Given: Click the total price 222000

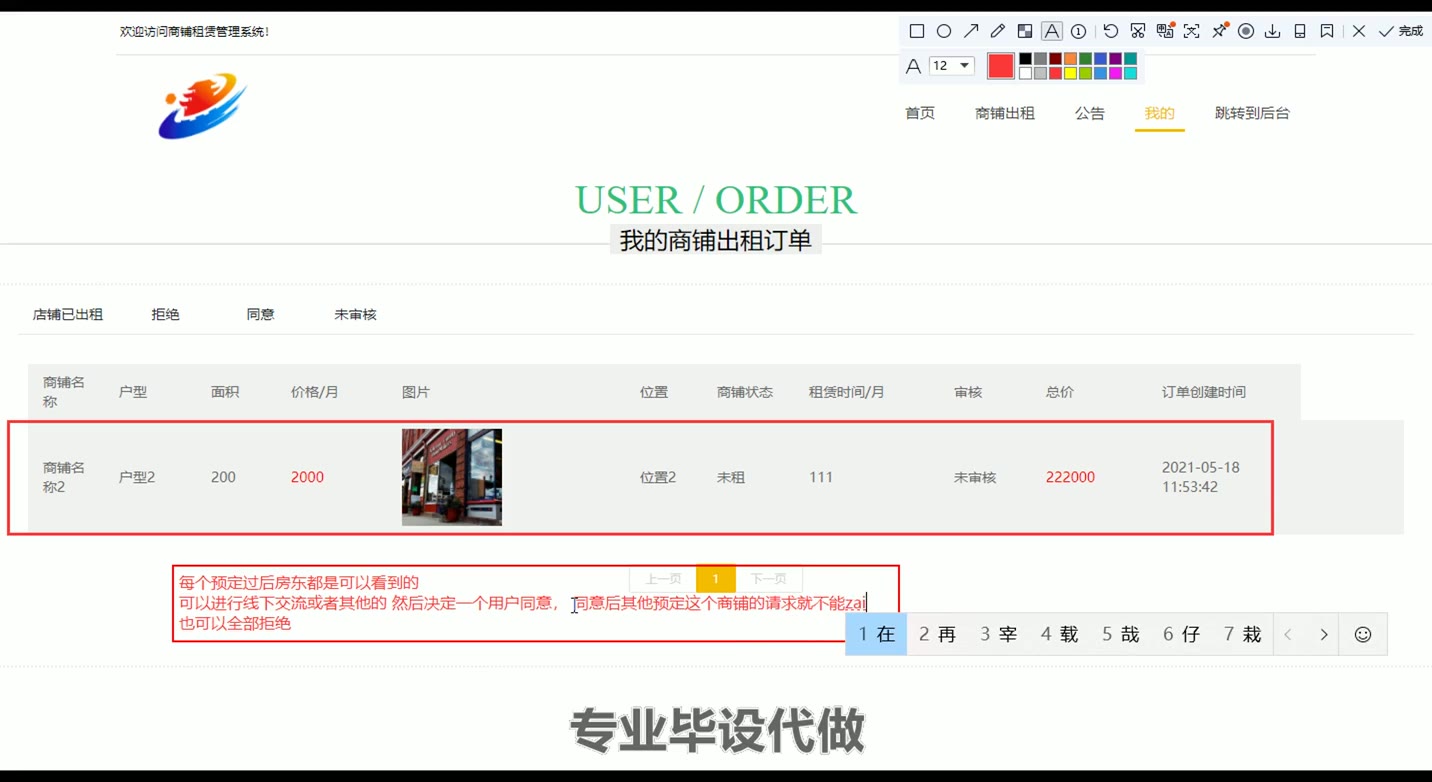Looking at the screenshot, I should tap(1070, 477).
